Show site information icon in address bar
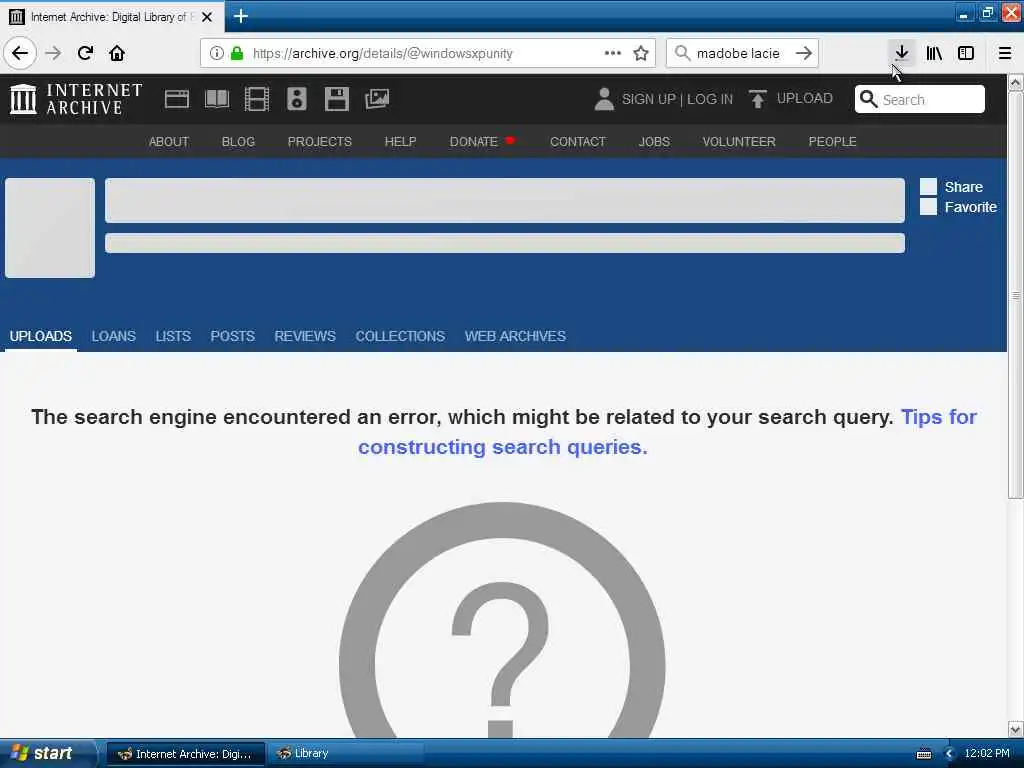This screenshot has height=768, width=1024. pyautogui.click(x=216, y=53)
